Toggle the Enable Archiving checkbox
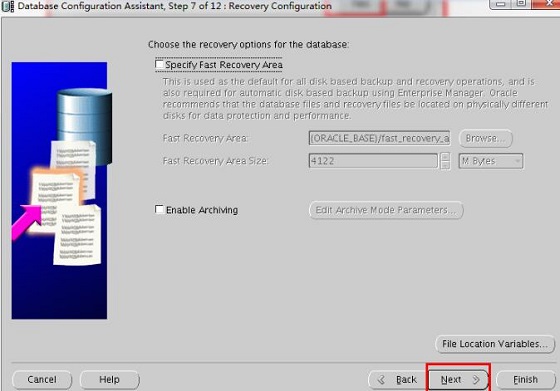The image size is (560, 391). click(x=159, y=209)
